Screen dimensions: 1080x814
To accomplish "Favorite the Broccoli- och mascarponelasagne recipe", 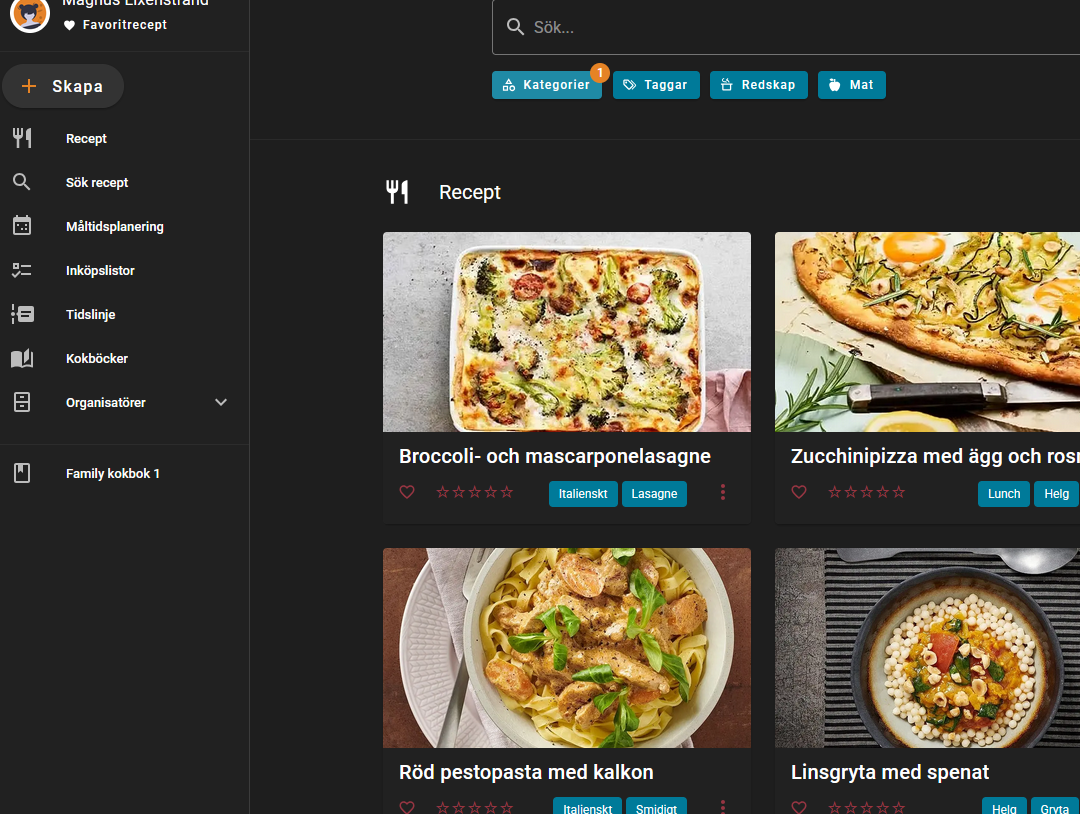I will [x=407, y=492].
